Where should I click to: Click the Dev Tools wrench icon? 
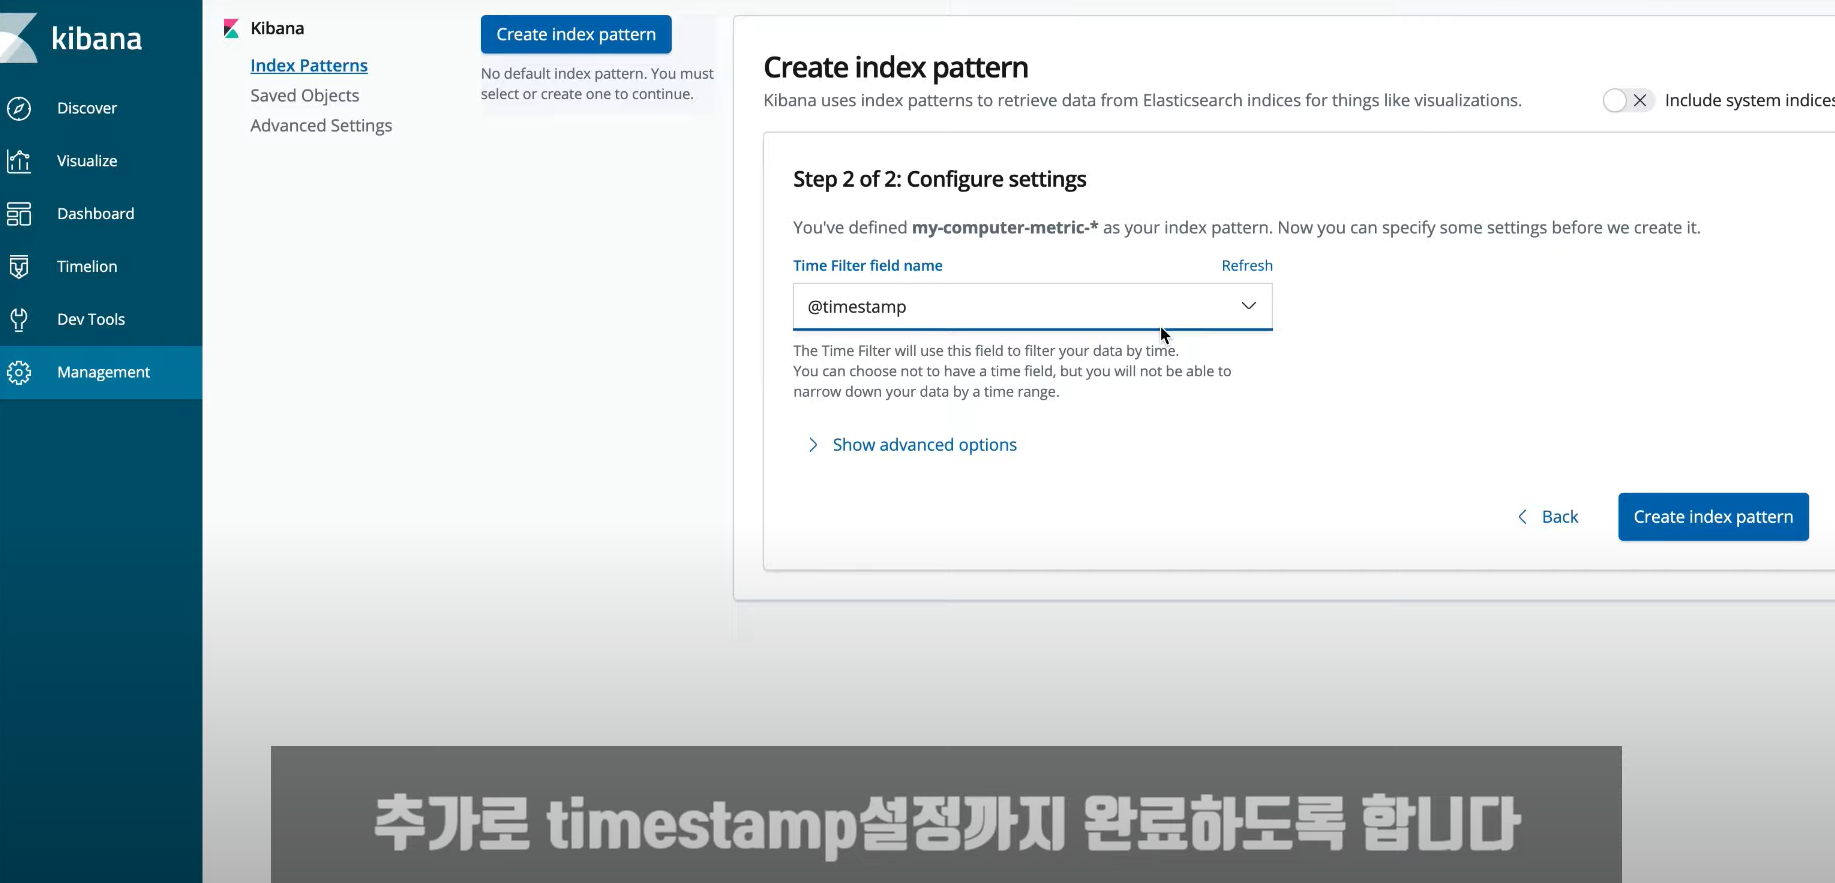pyautogui.click(x=19, y=320)
